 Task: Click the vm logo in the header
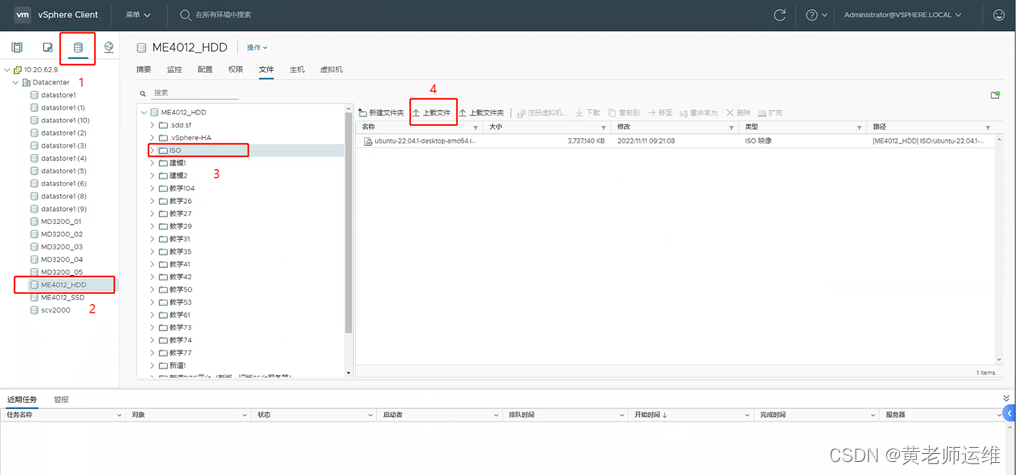coord(22,14)
